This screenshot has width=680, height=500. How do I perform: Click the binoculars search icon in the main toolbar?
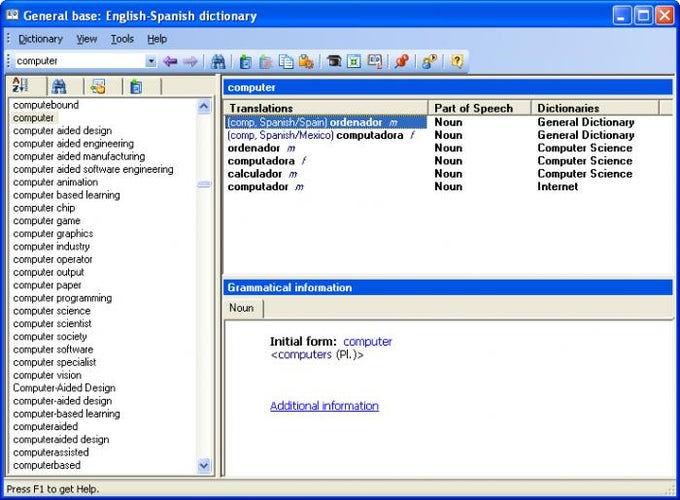tap(218, 62)
